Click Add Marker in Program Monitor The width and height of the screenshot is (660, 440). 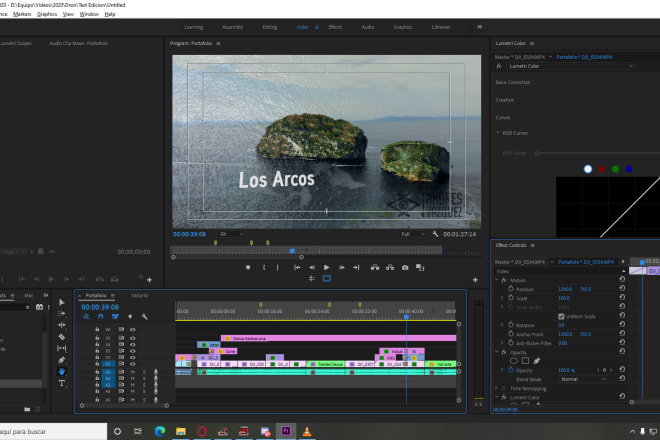click(248, 268)
